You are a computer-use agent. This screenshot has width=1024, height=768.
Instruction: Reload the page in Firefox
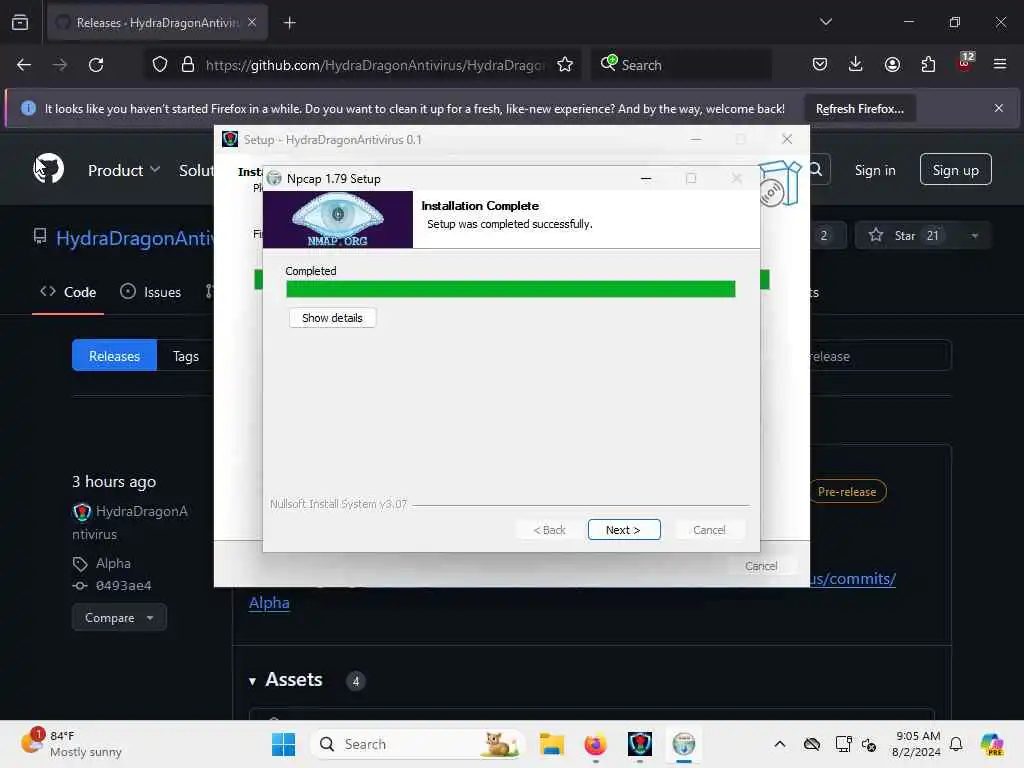(x=96, y=65)
